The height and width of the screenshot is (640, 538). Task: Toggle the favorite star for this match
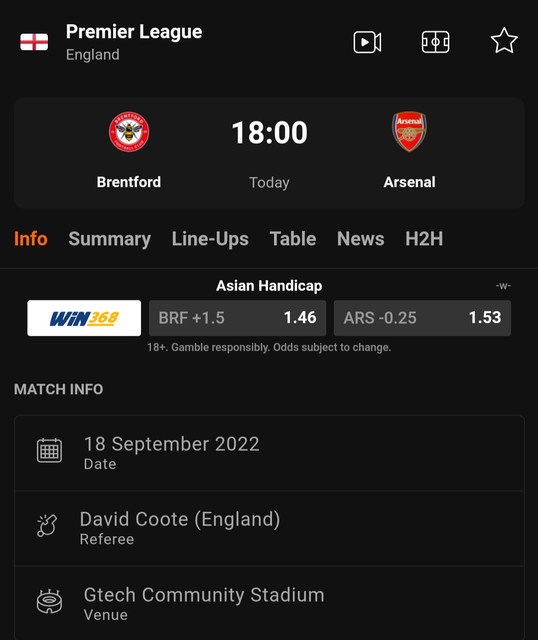(504, 41)
